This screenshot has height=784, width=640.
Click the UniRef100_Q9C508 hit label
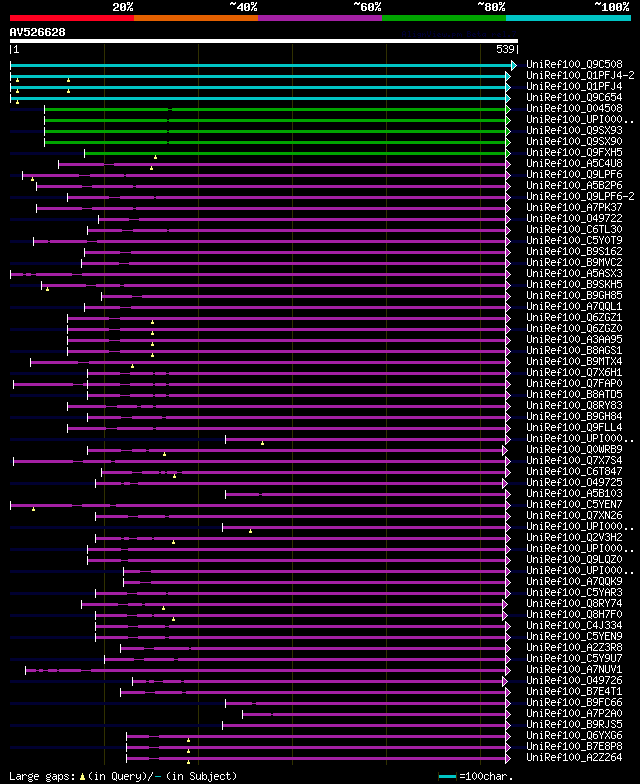(x=574, y=64)
